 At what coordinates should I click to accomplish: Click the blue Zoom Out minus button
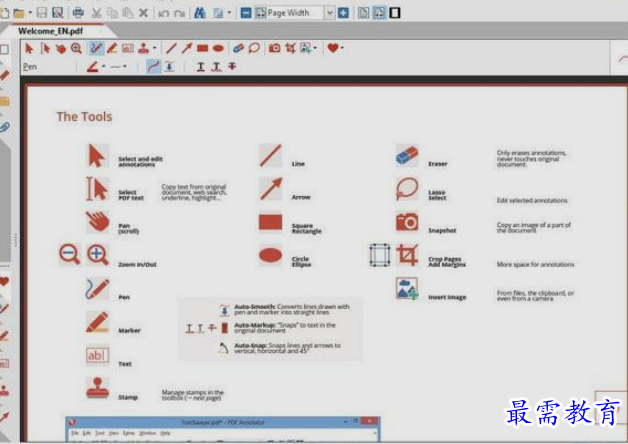(246, 13)
